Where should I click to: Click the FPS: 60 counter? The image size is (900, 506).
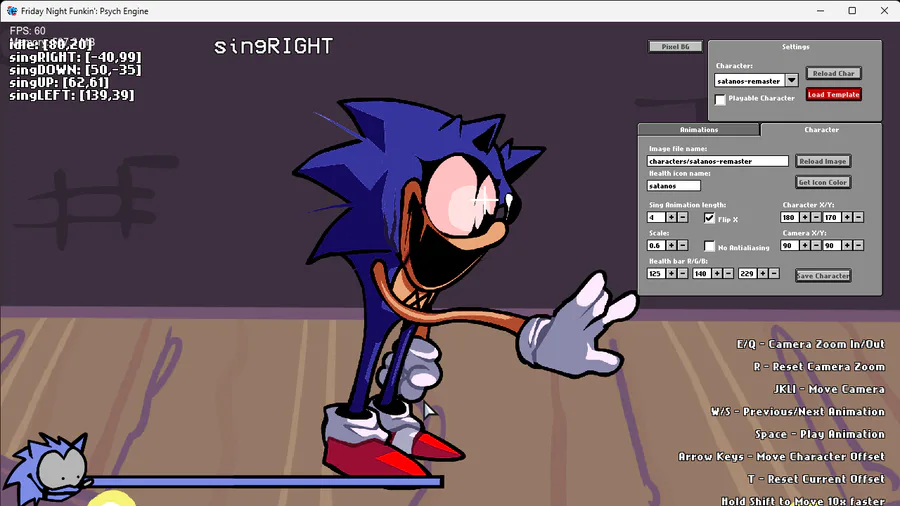(x=28, y=31)
